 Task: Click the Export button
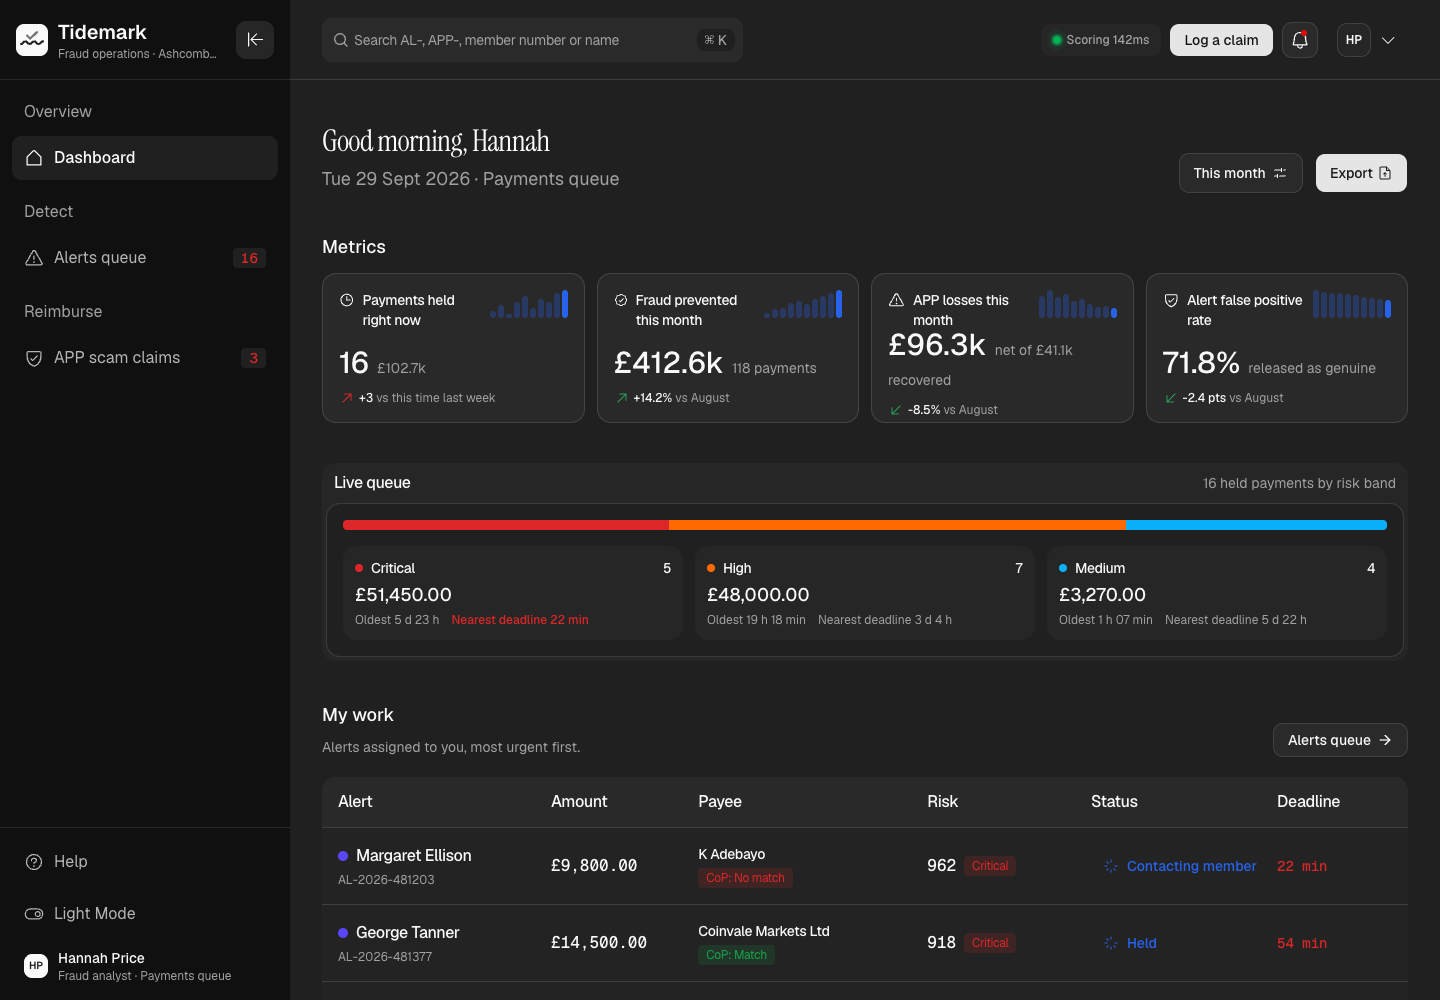click(1361, 173)
